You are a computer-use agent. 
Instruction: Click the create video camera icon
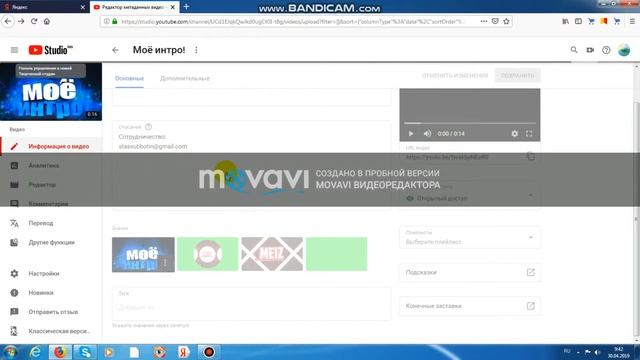click(x=590, y=50)
